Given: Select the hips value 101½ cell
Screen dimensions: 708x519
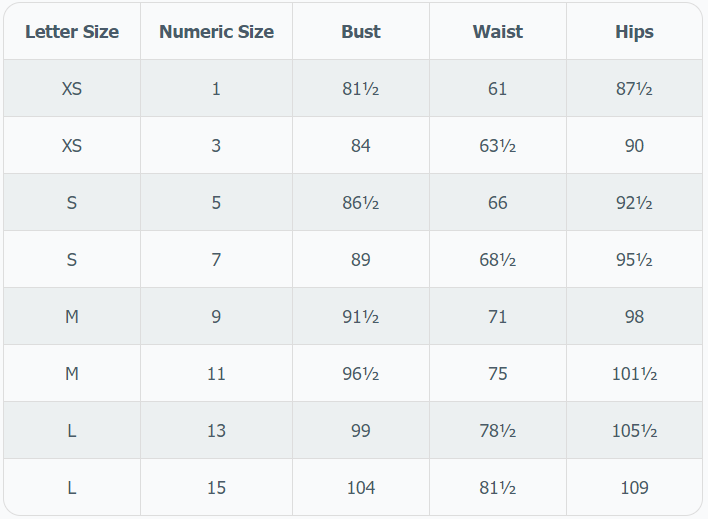Looking at the screenshot, I should pos(634,373).
